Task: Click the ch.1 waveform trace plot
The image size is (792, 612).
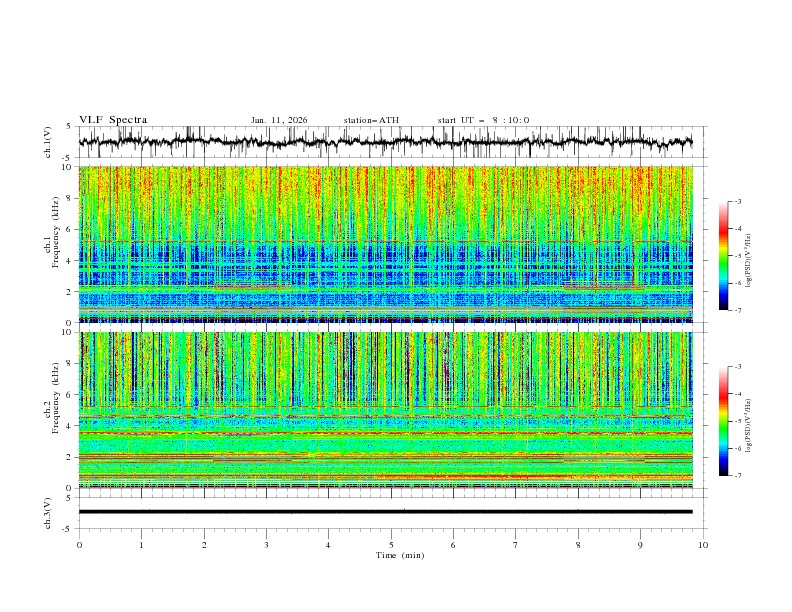Action: (386, 142)
